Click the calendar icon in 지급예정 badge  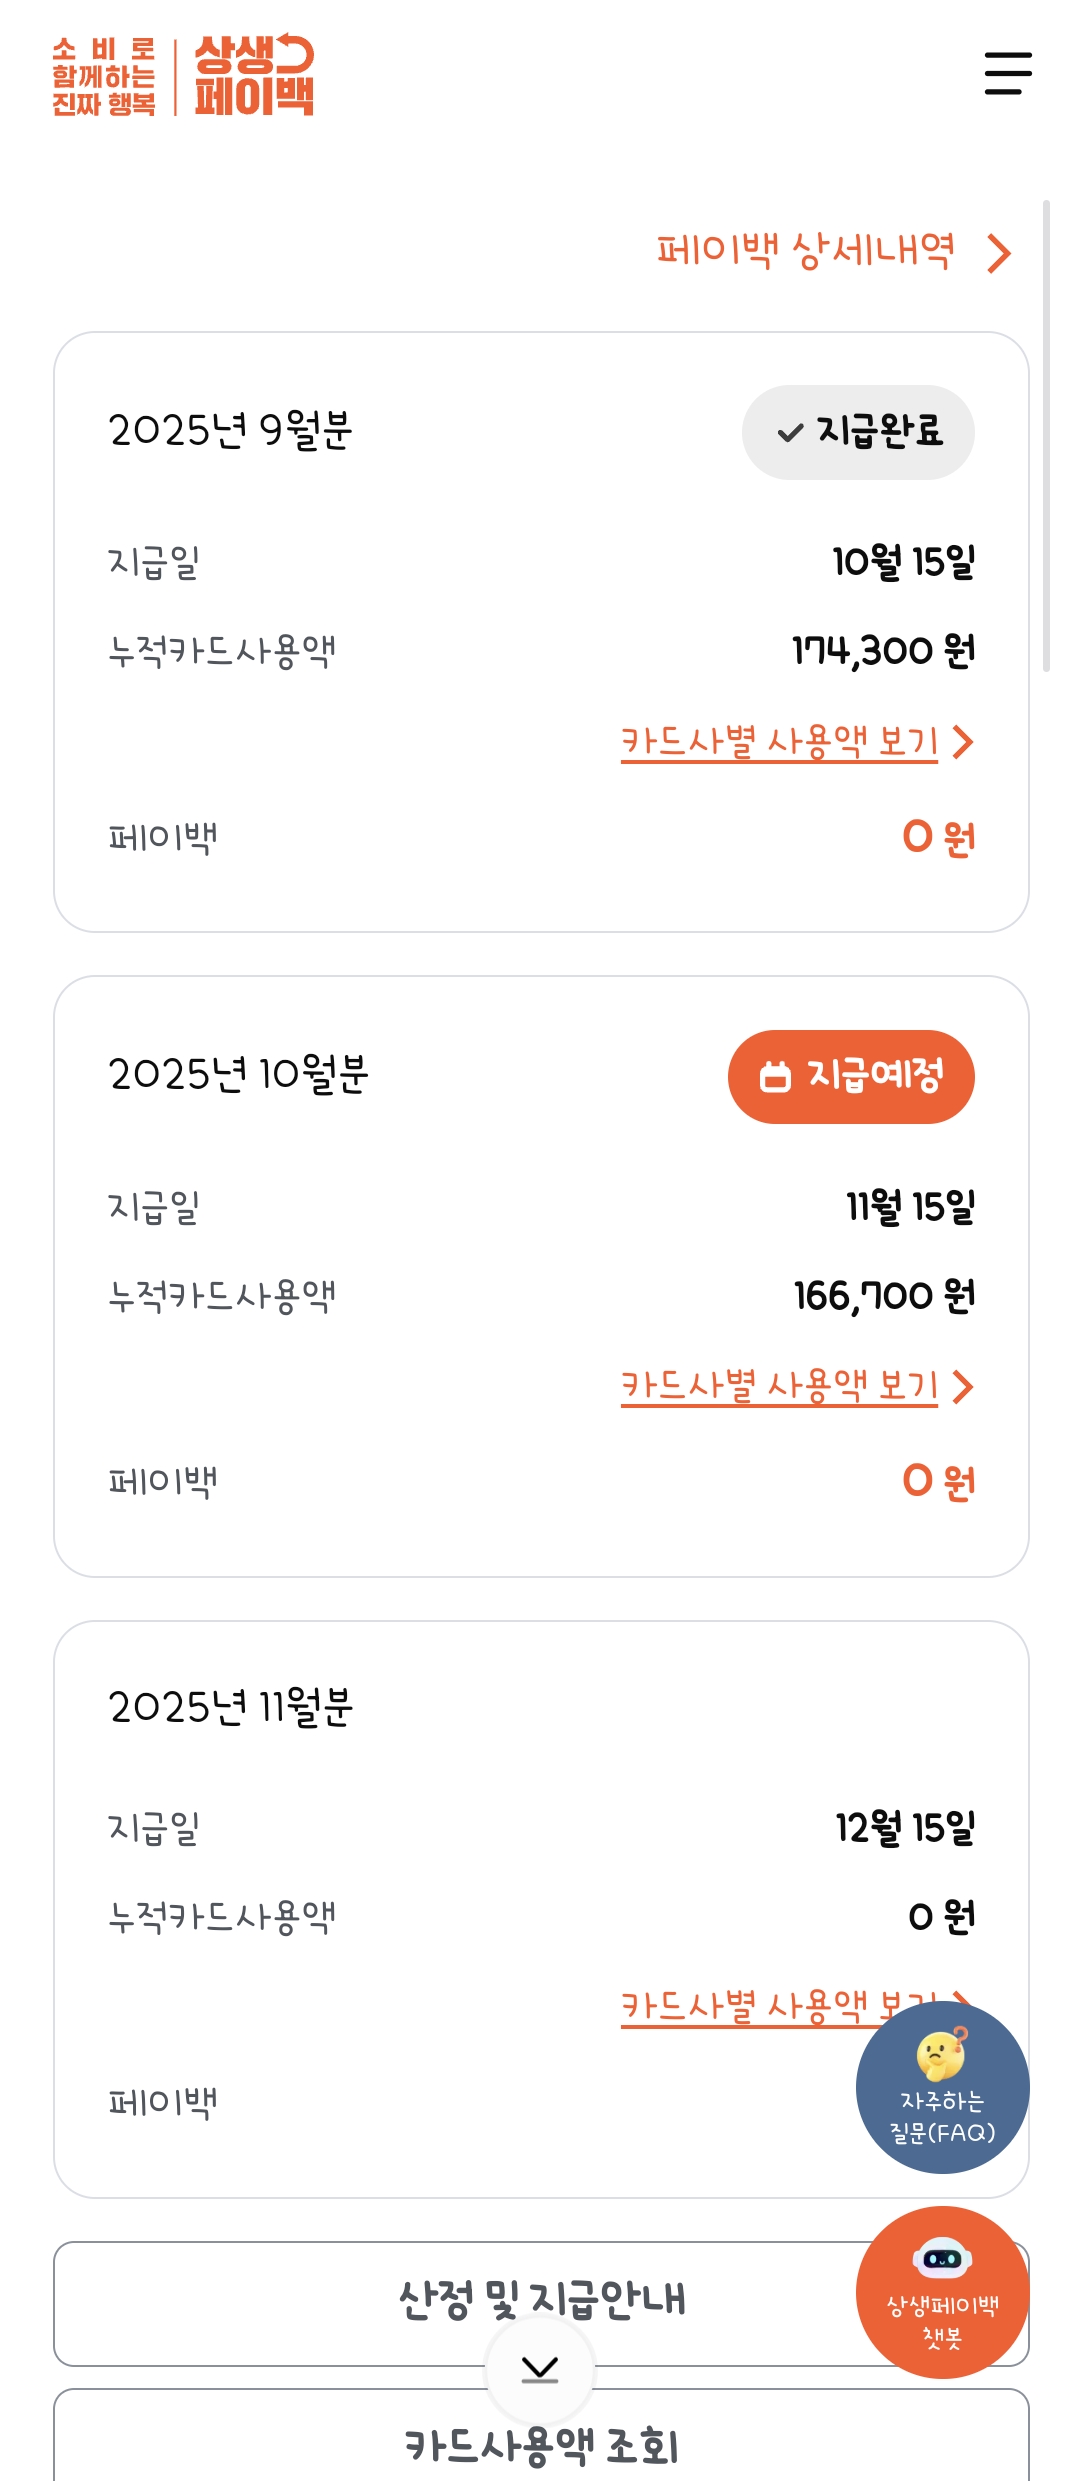(775, 1077)
